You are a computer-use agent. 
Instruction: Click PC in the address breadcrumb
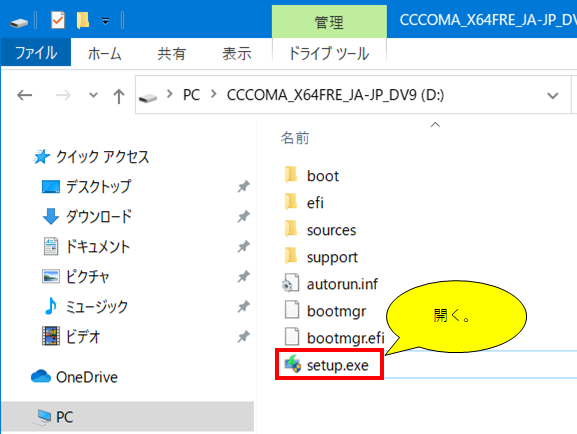coord(191,95)
